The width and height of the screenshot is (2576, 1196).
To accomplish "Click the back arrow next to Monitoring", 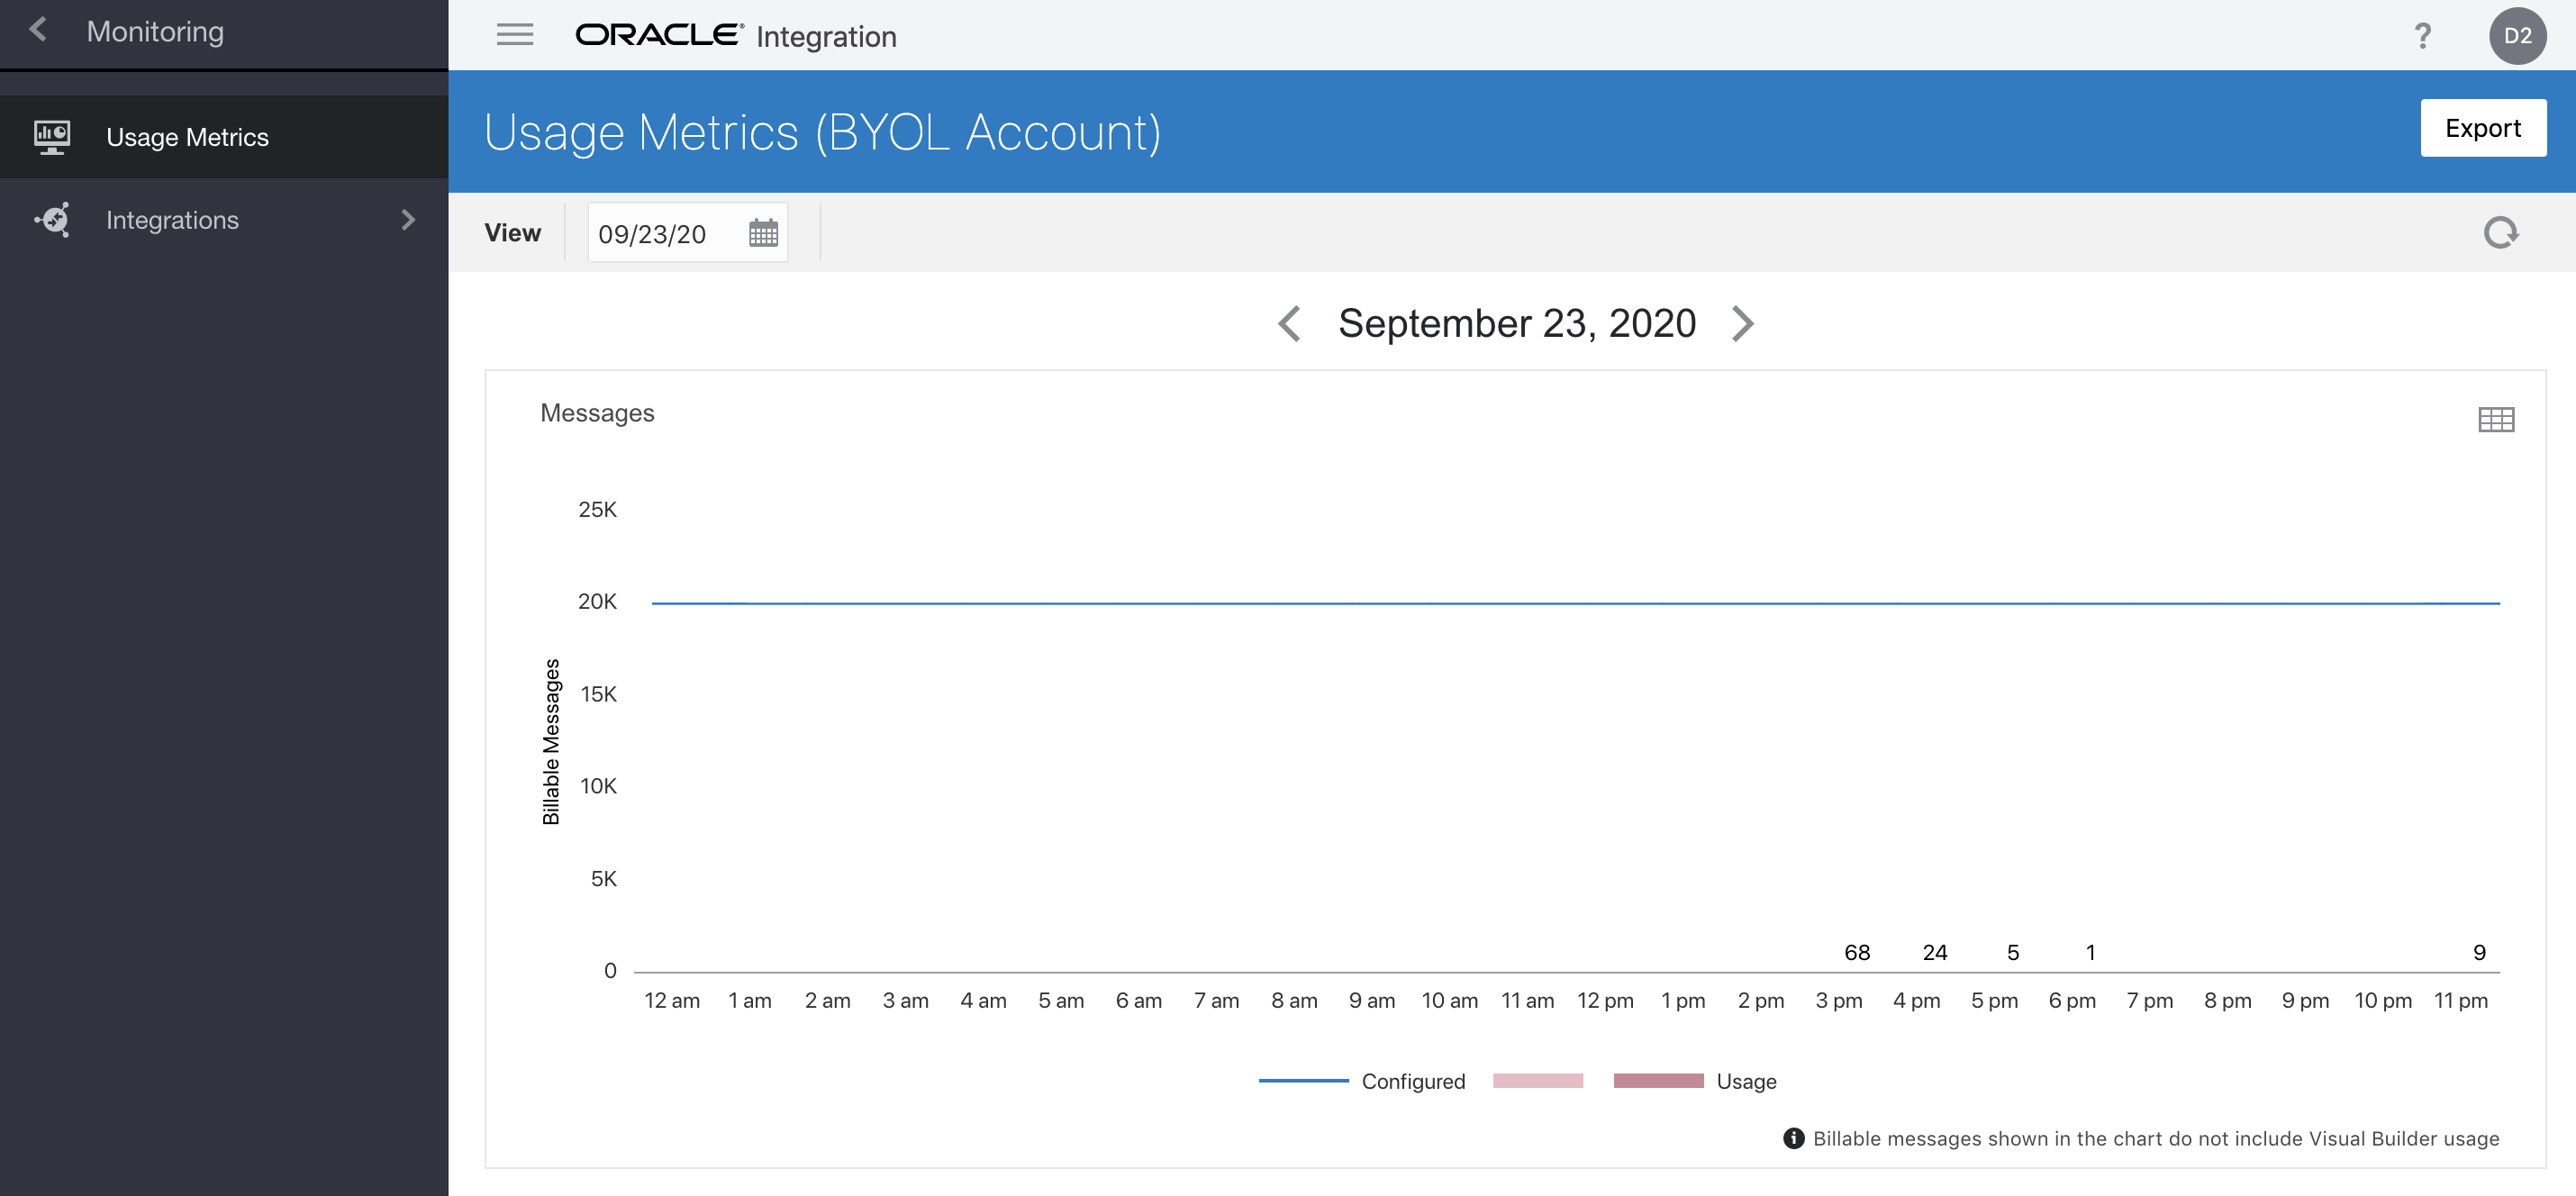I will tap(38, 30).
